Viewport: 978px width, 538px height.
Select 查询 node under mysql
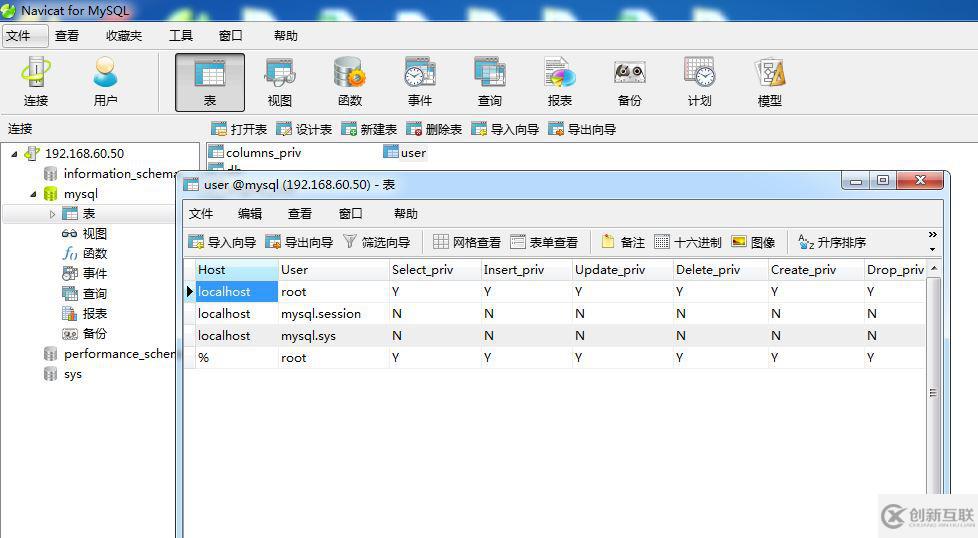pyautogui.click(x=85, y=294)
